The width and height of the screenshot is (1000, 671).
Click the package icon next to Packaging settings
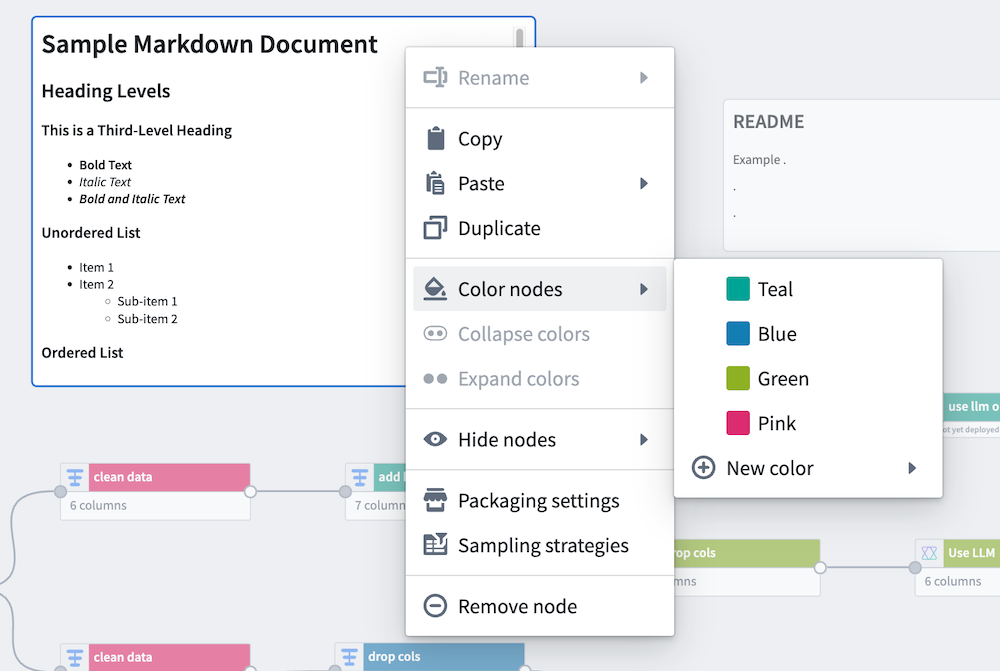435,501
